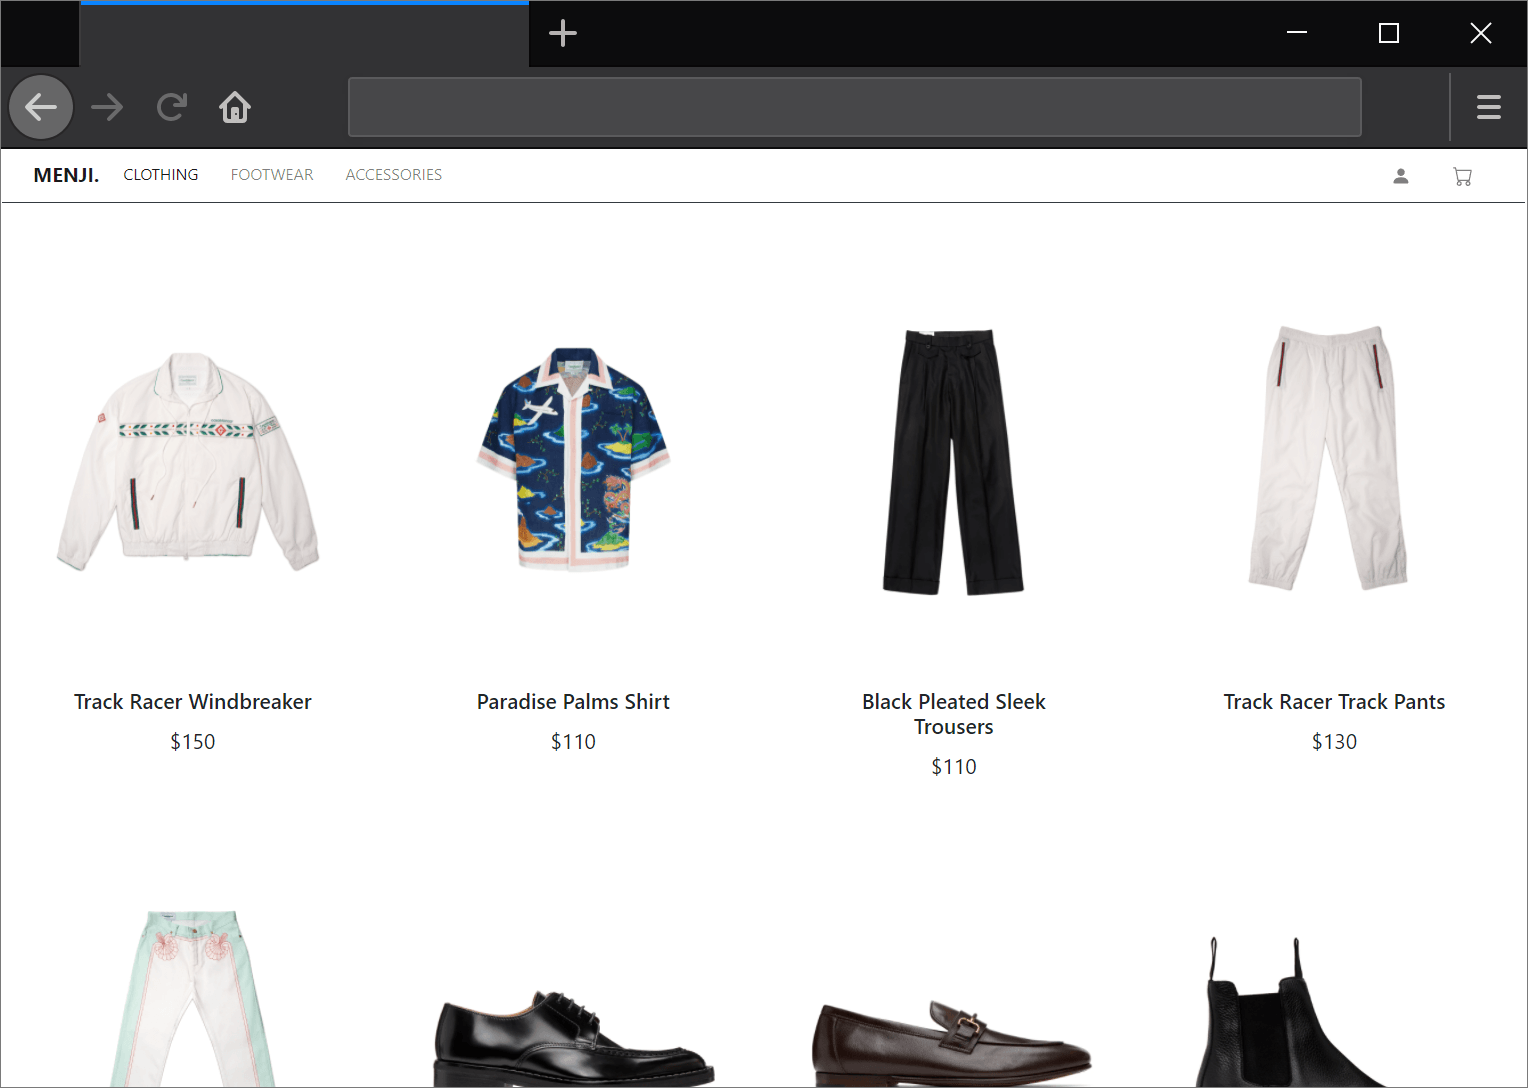Viewport: 1528px width, 1088px height.
Task: Click inside the browser address bar
Action: 854,107
